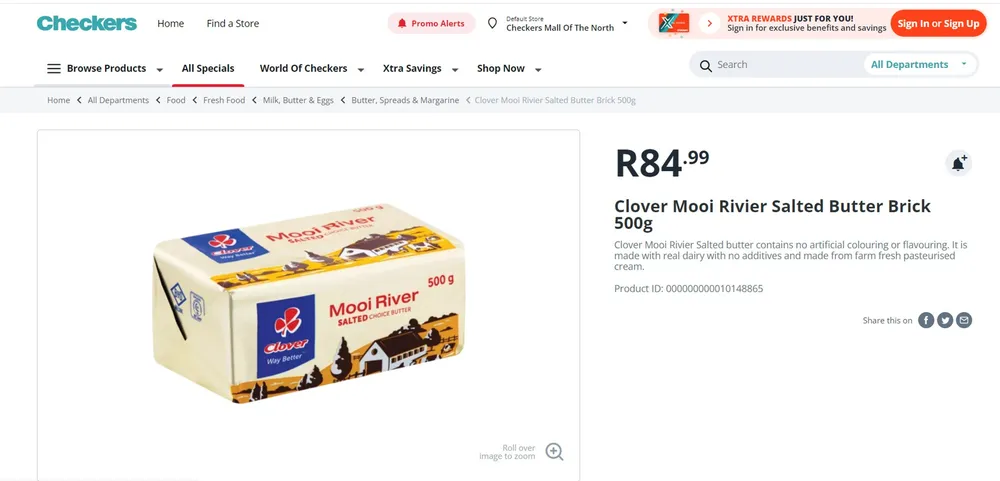Click the magnifying glass search icon

(706, 65)
